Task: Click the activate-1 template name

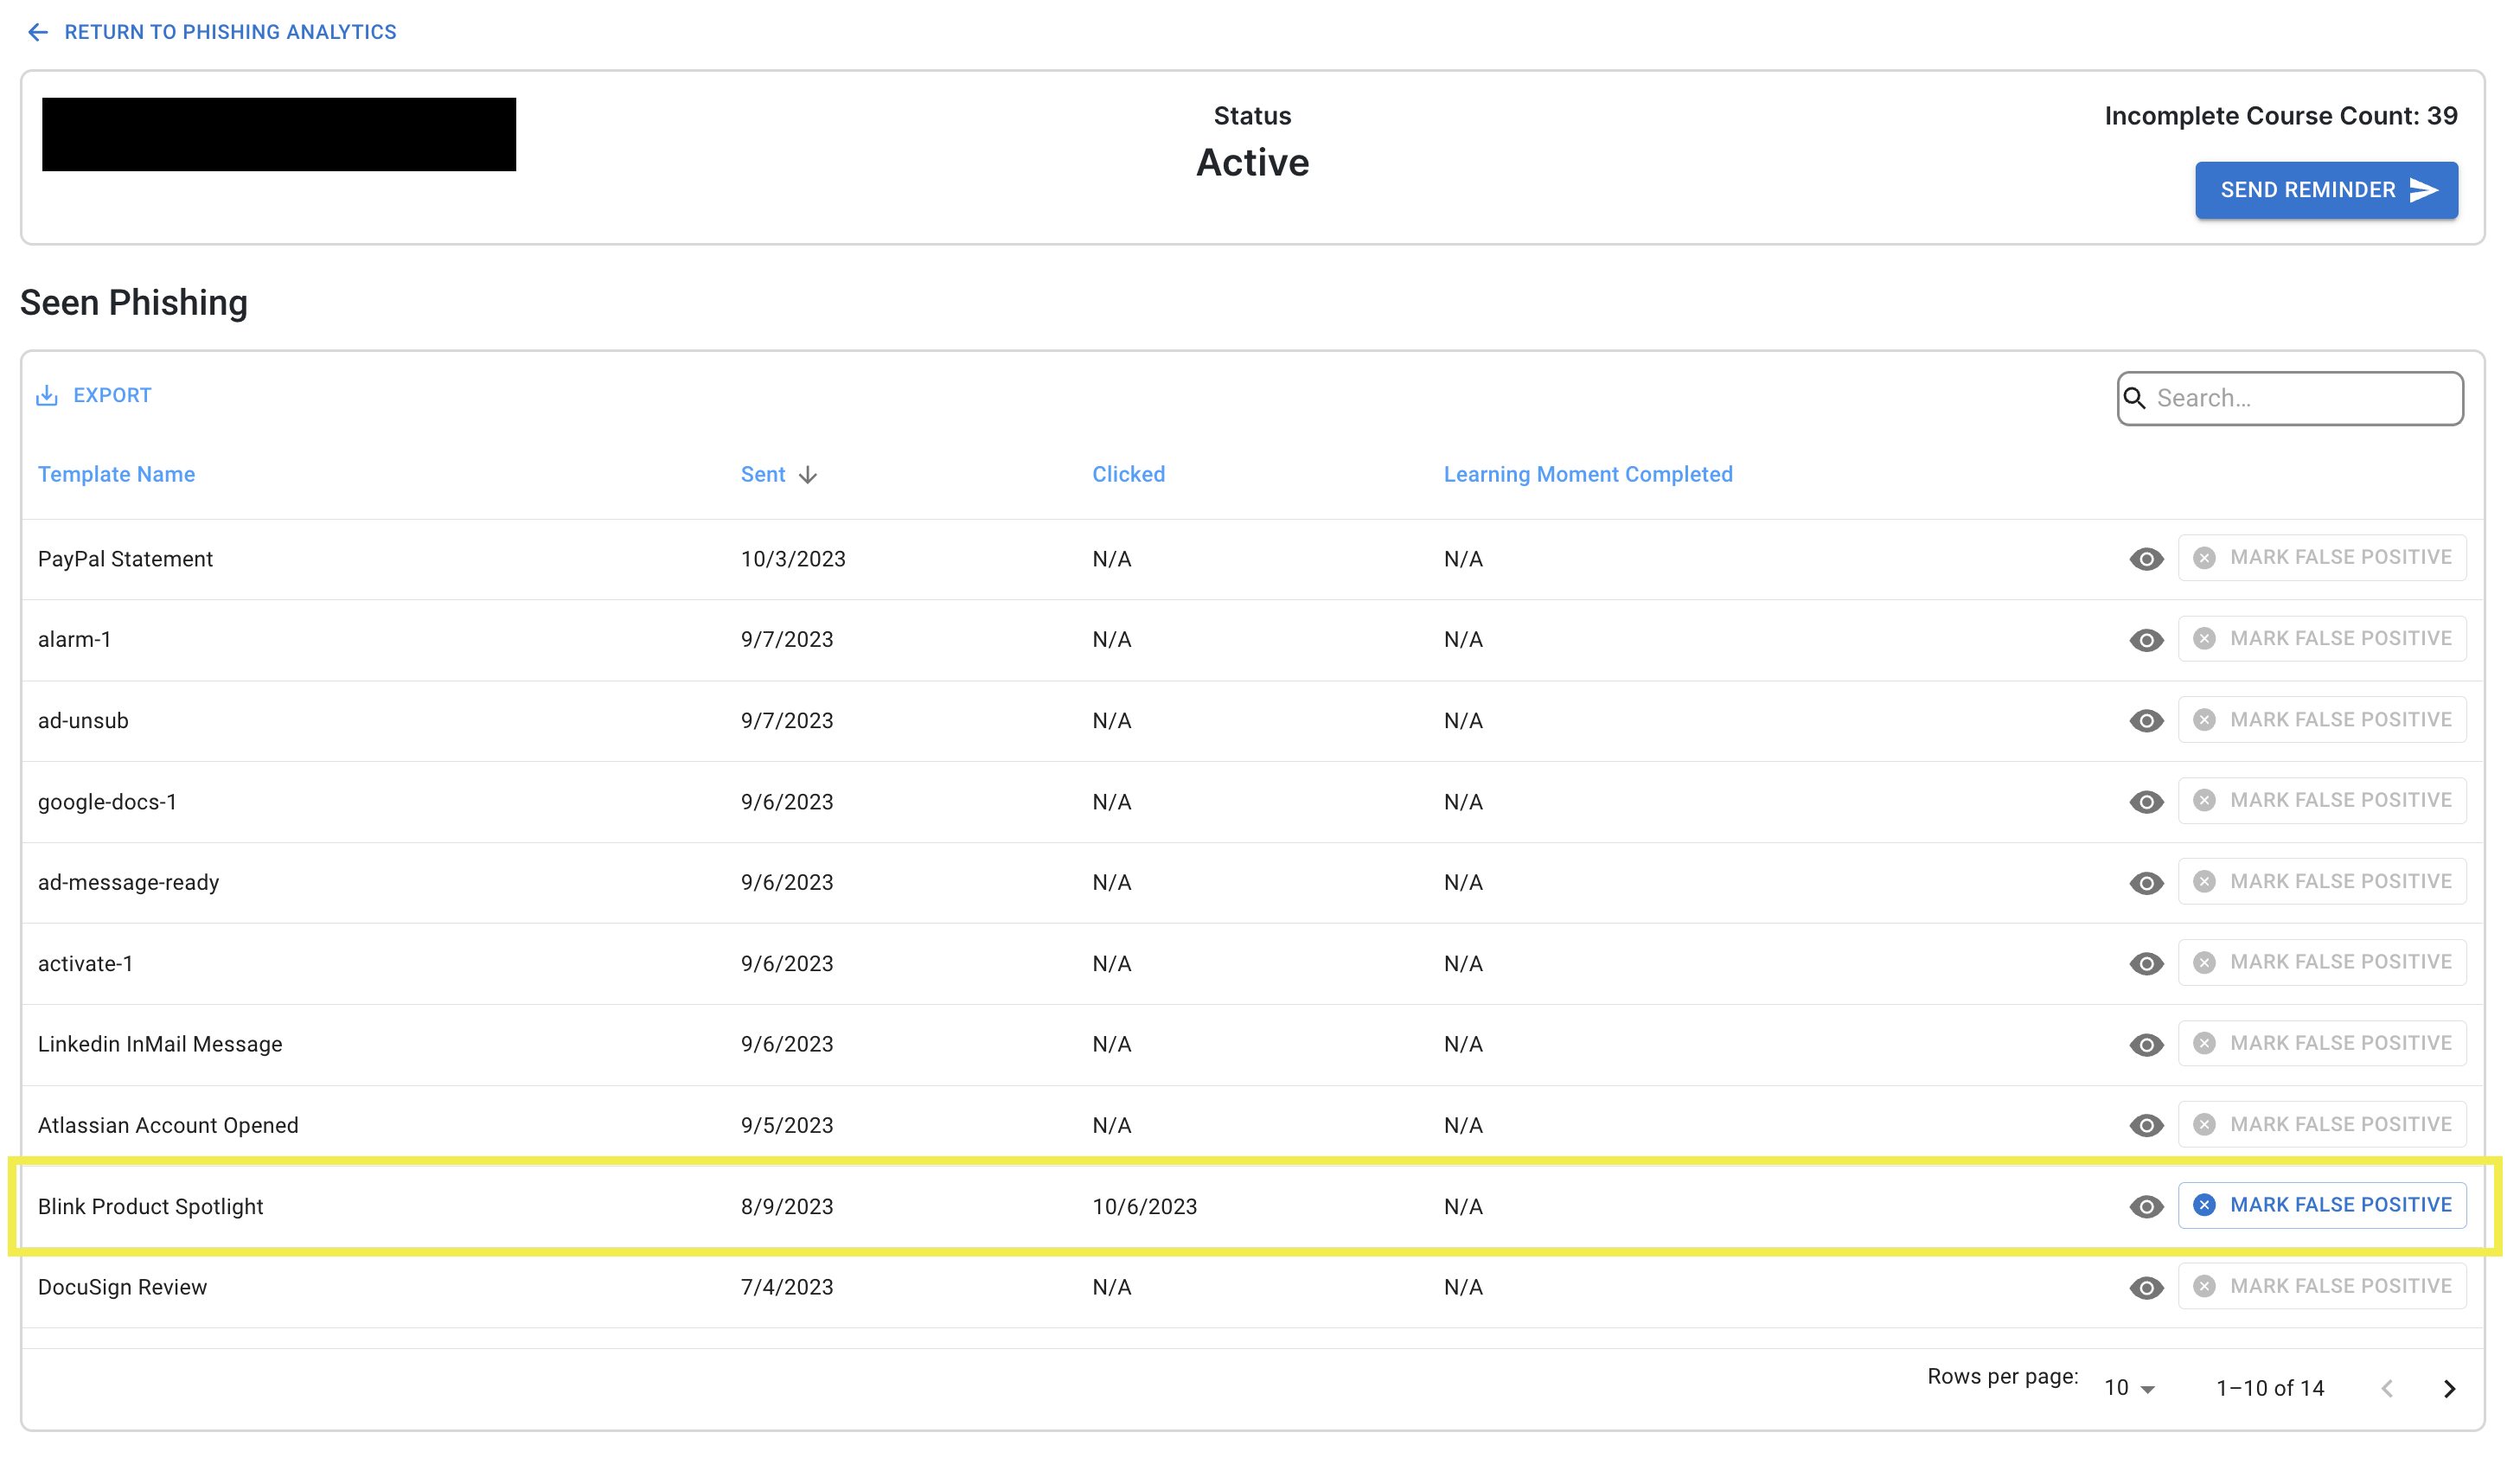Action: [x=85, y=964]
